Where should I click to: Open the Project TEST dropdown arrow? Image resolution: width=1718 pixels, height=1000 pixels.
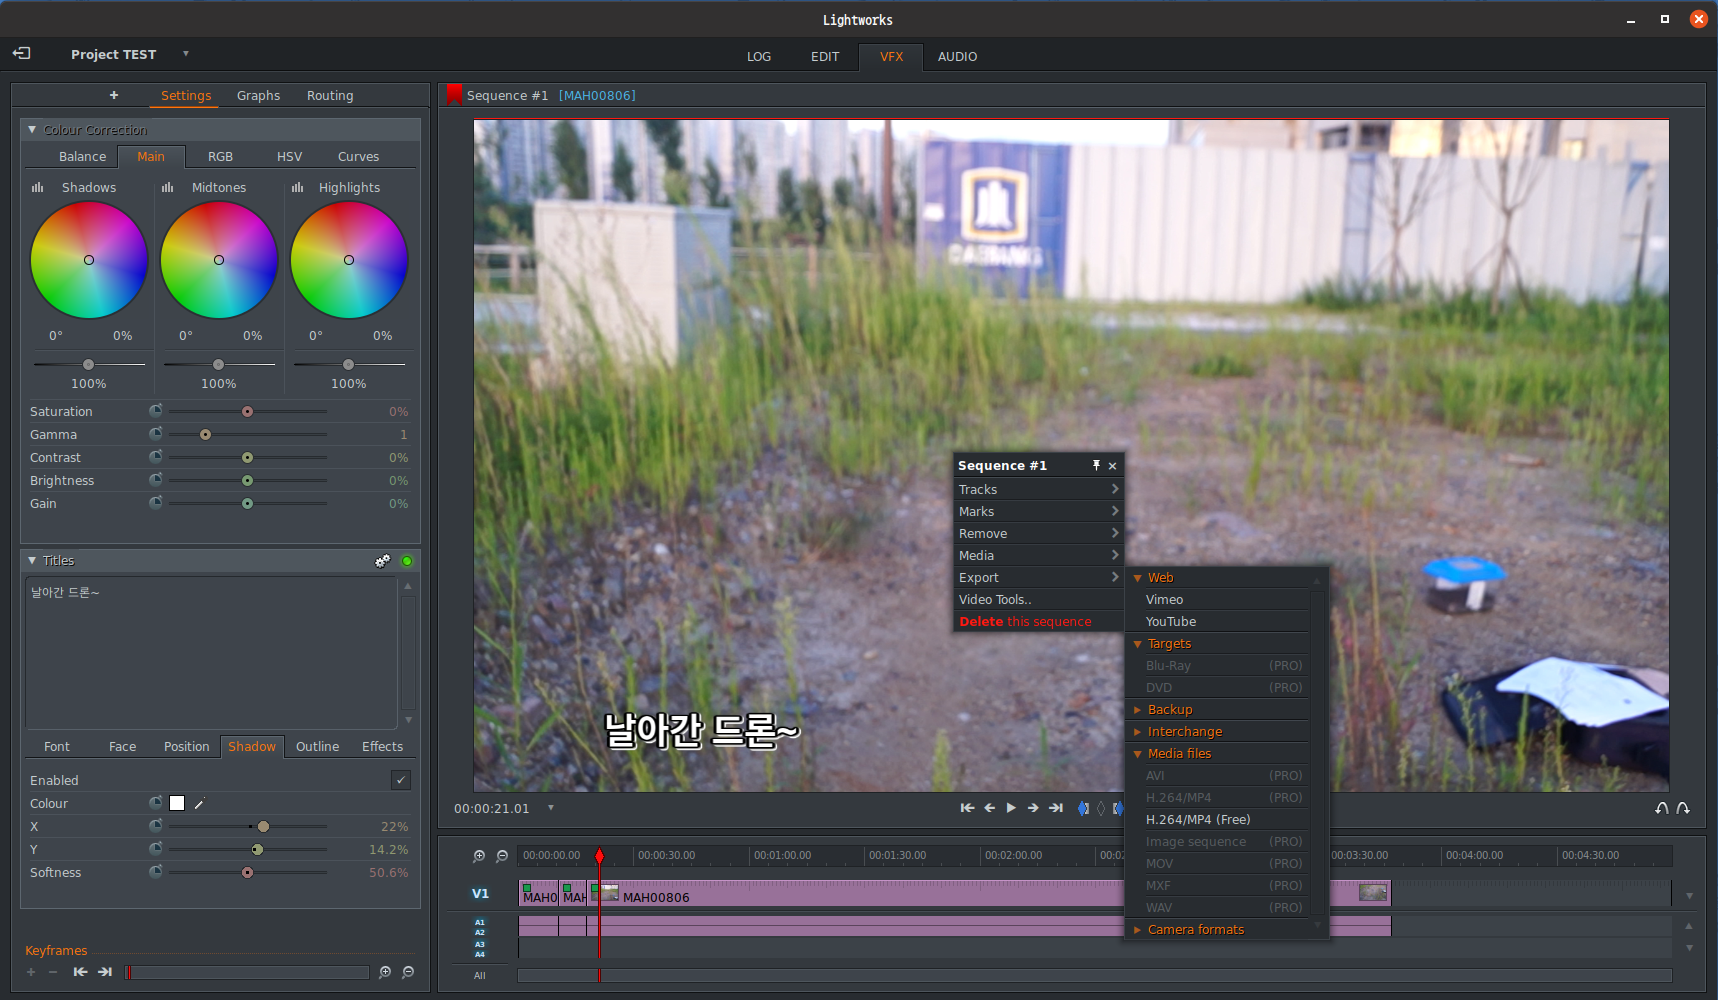pos(185,54)
